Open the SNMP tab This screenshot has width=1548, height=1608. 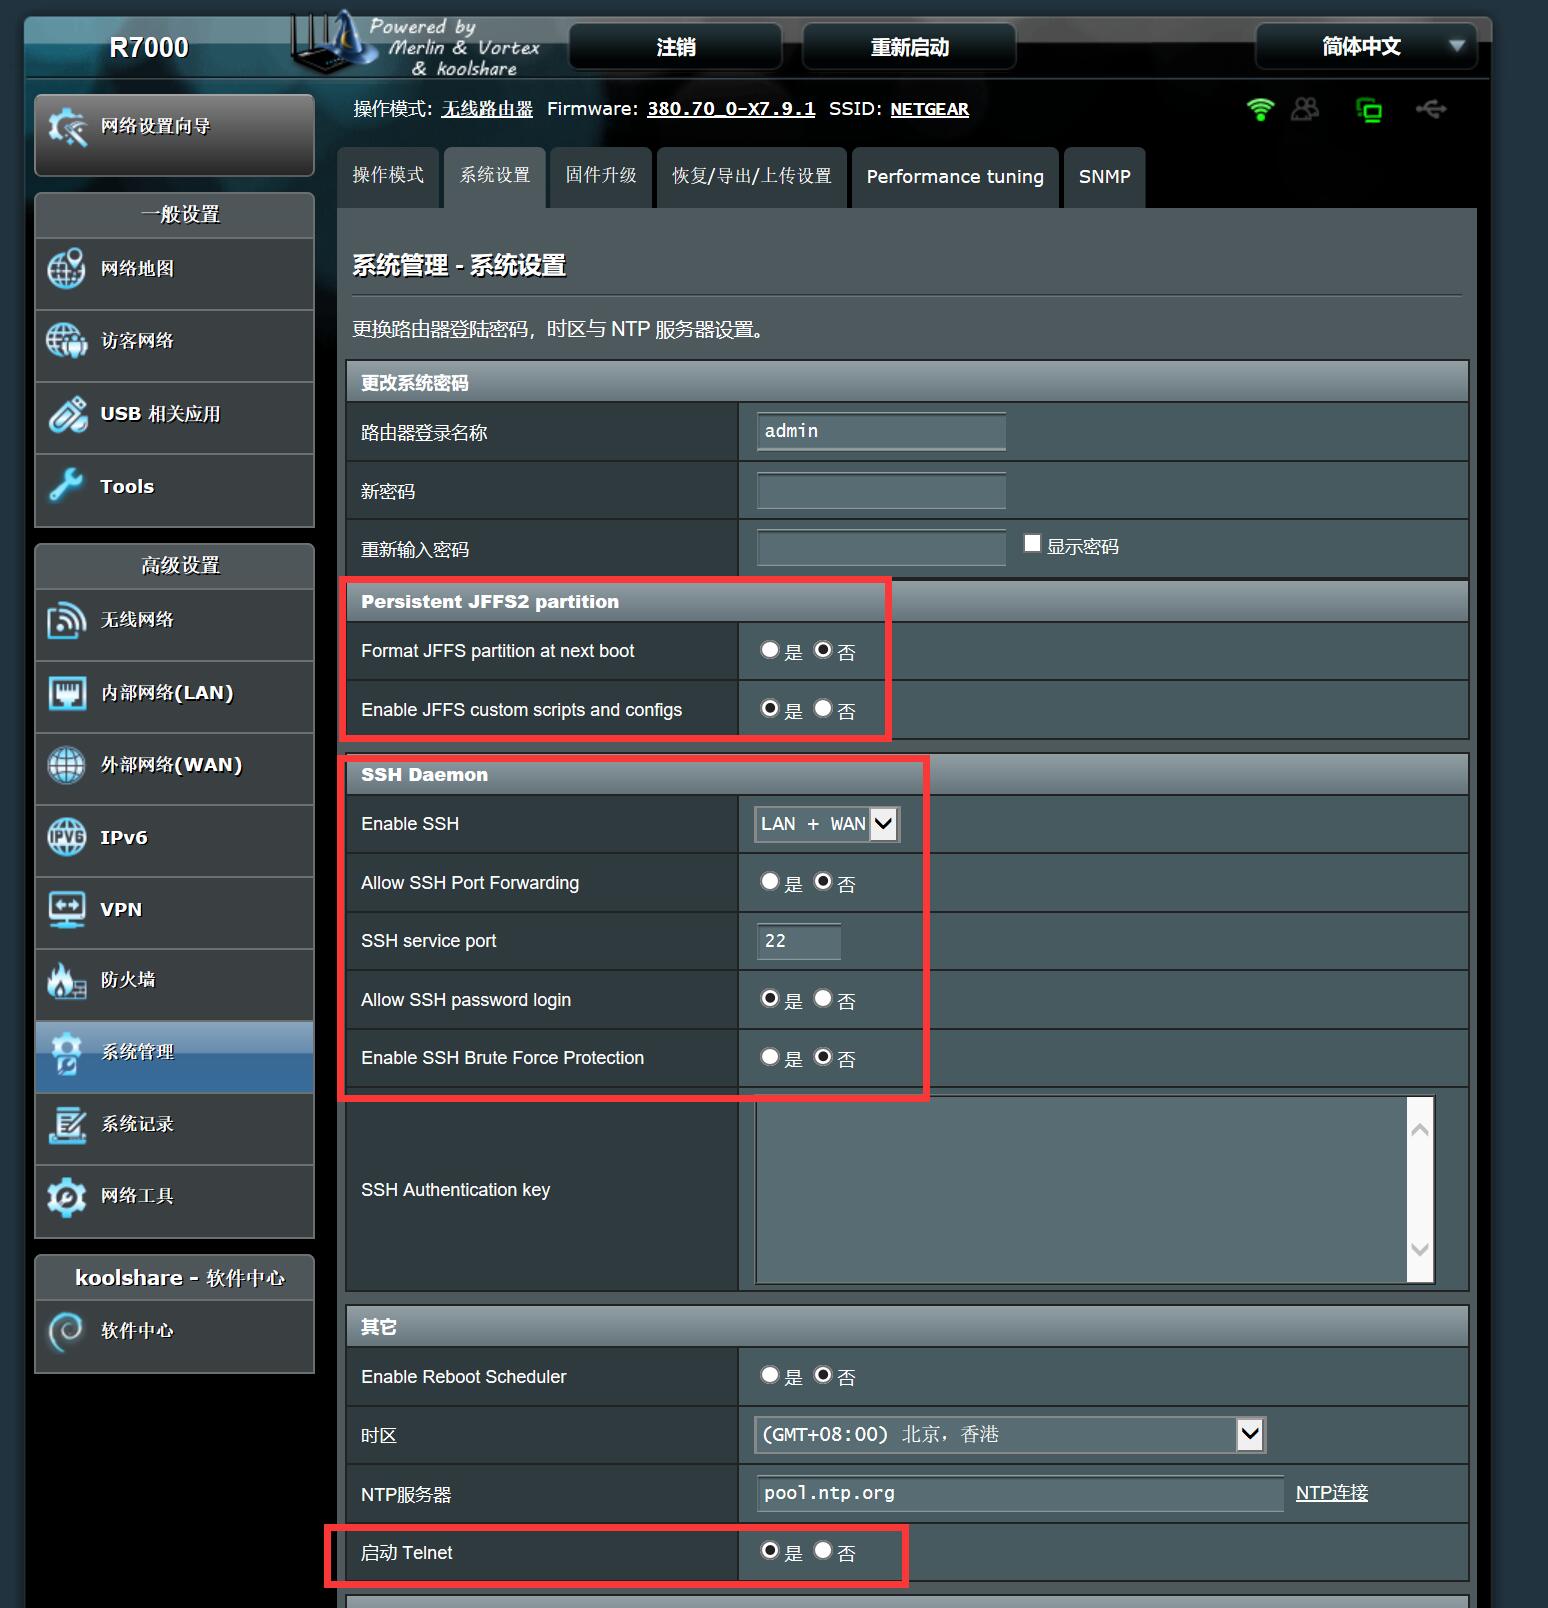pyautogui.click(x=1105, y=176)
